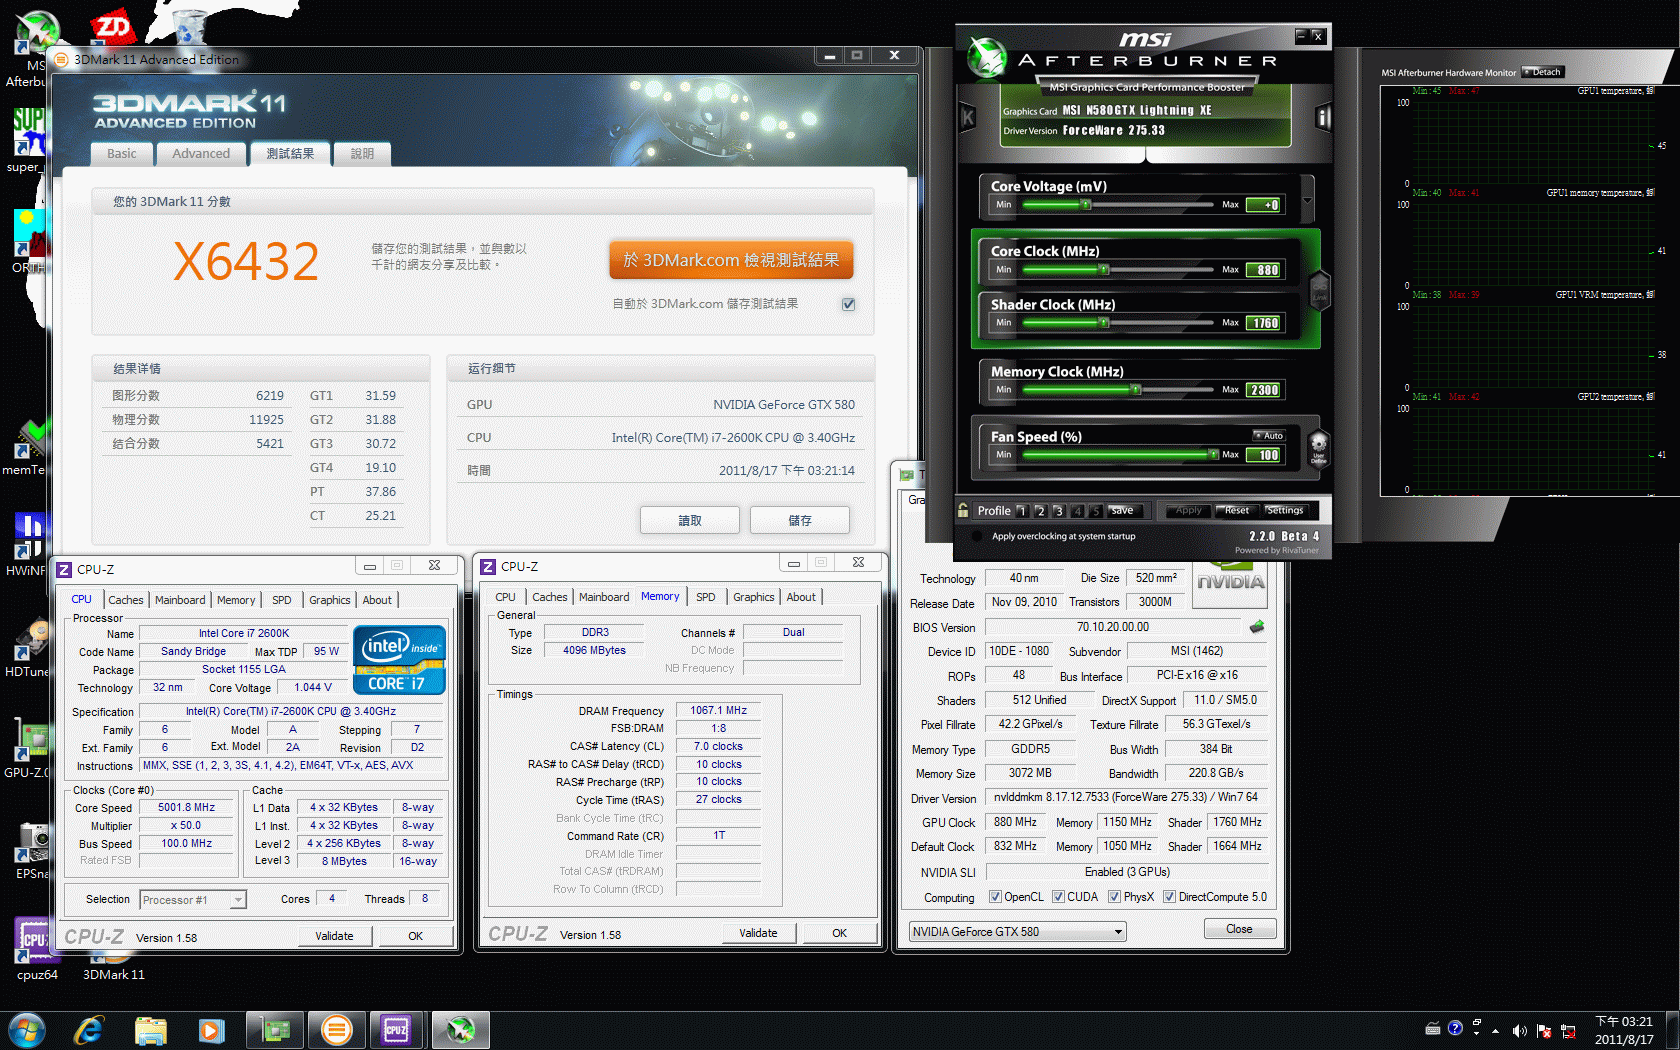
Task: Click the Core Clock value field 880
Action: click(x=1265, y=270)
